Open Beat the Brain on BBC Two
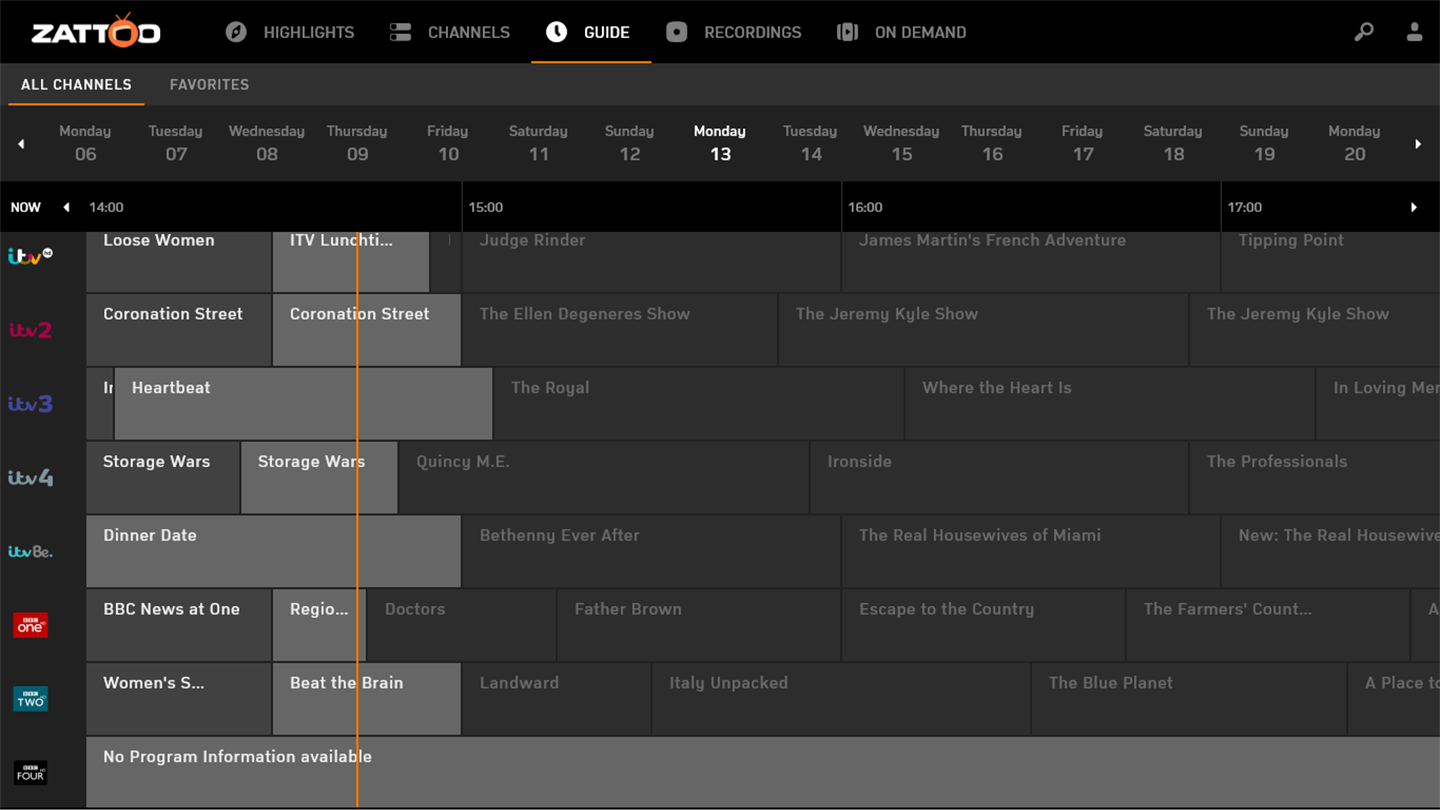This screenshot has height=810, width=1440. click(x=366, y=699)
